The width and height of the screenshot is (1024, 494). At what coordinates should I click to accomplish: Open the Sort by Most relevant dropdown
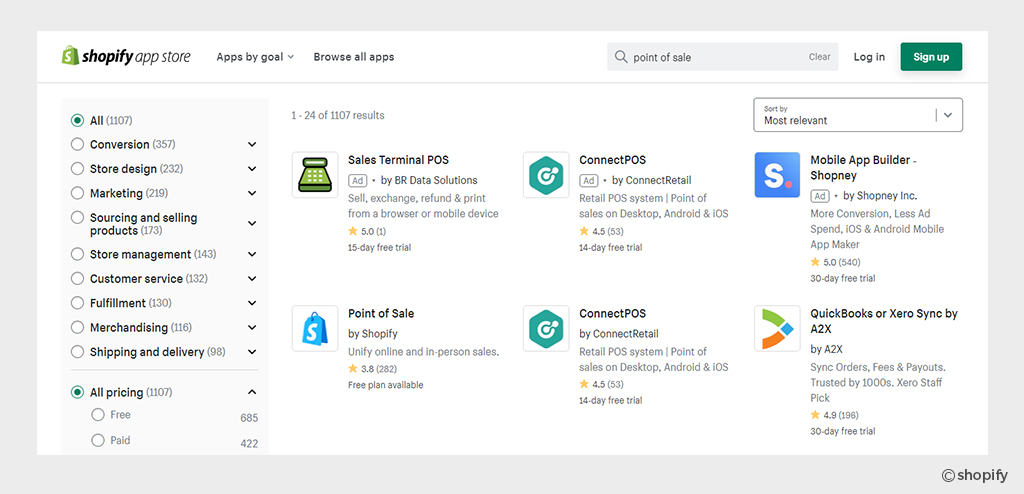(857, 115)
